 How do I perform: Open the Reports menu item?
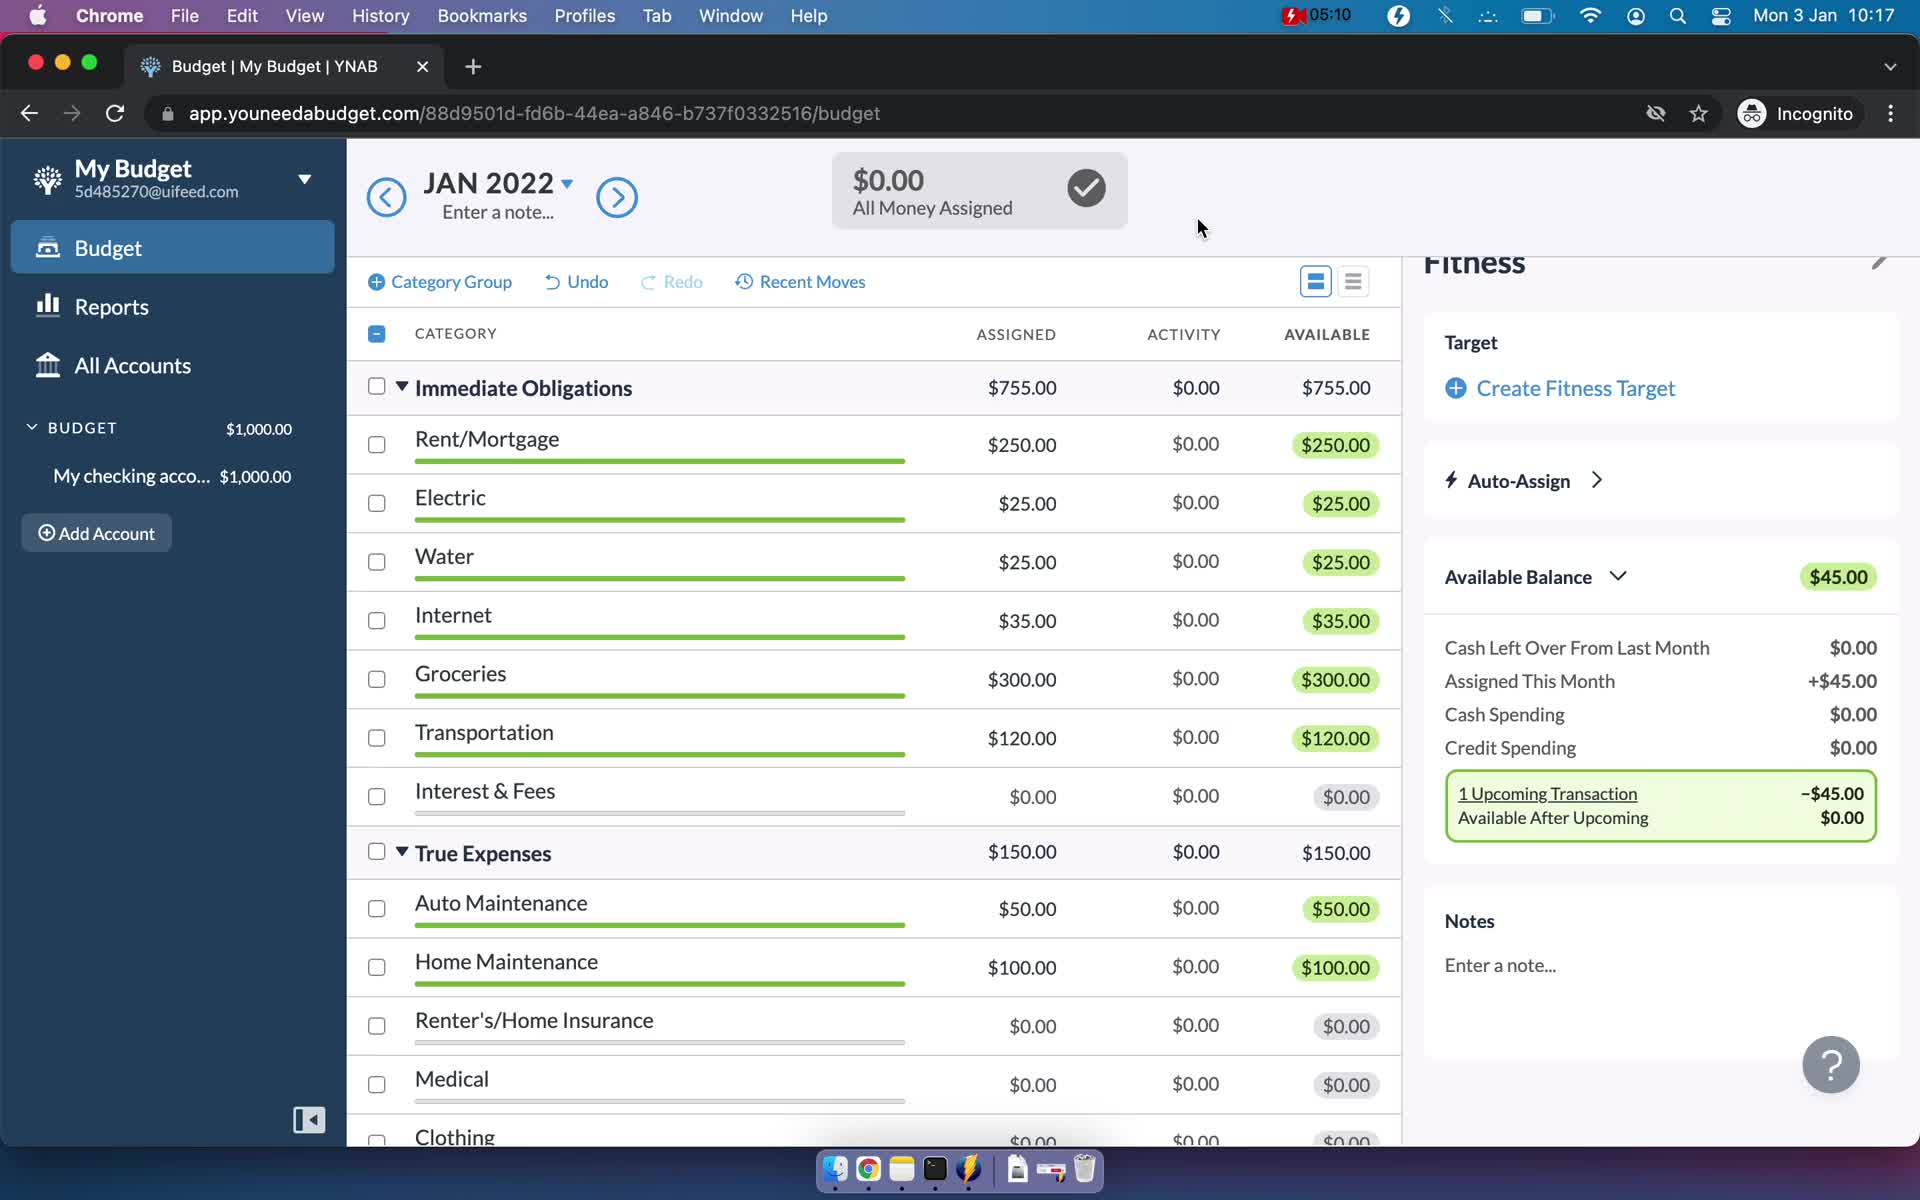click(x=113, y=306)
